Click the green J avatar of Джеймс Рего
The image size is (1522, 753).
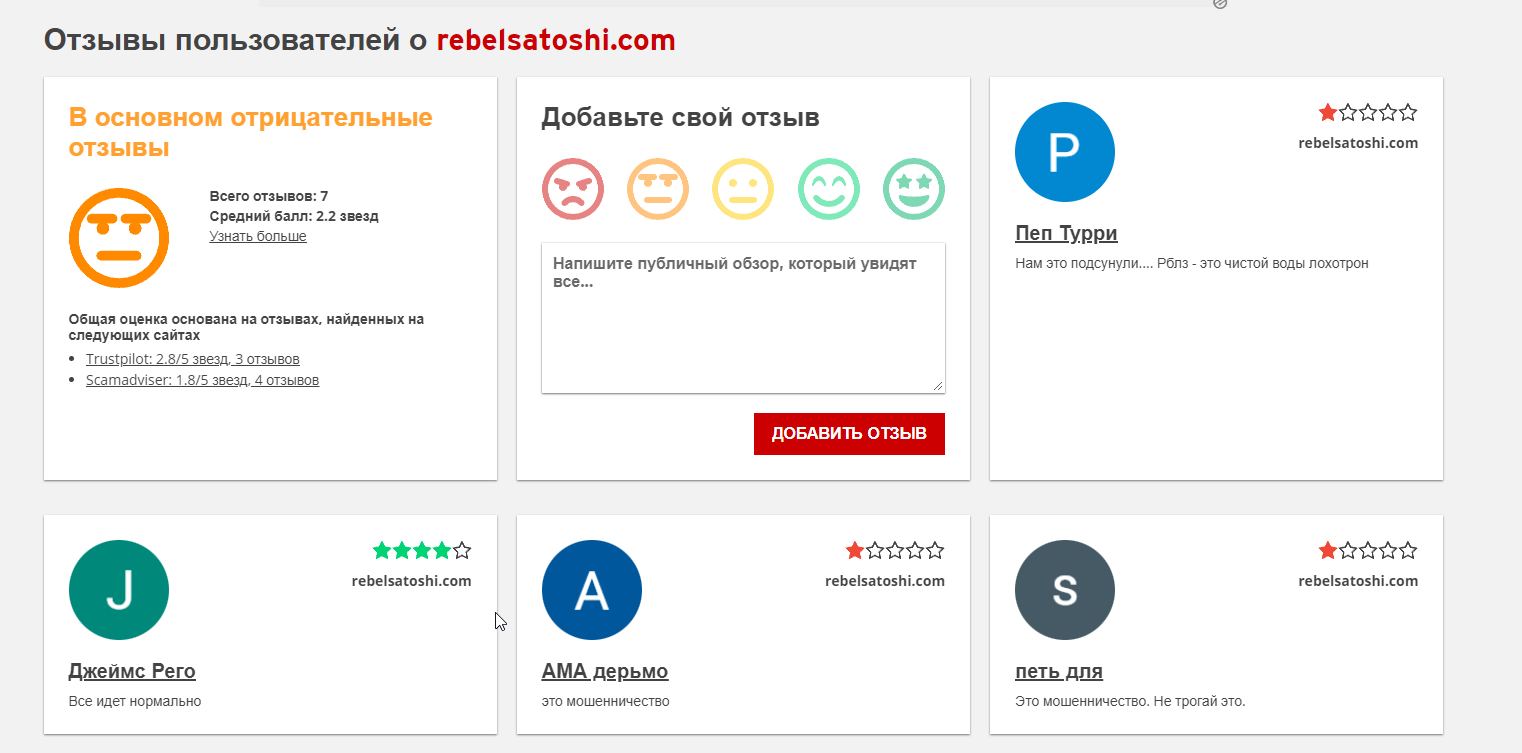tap(119, 590)
